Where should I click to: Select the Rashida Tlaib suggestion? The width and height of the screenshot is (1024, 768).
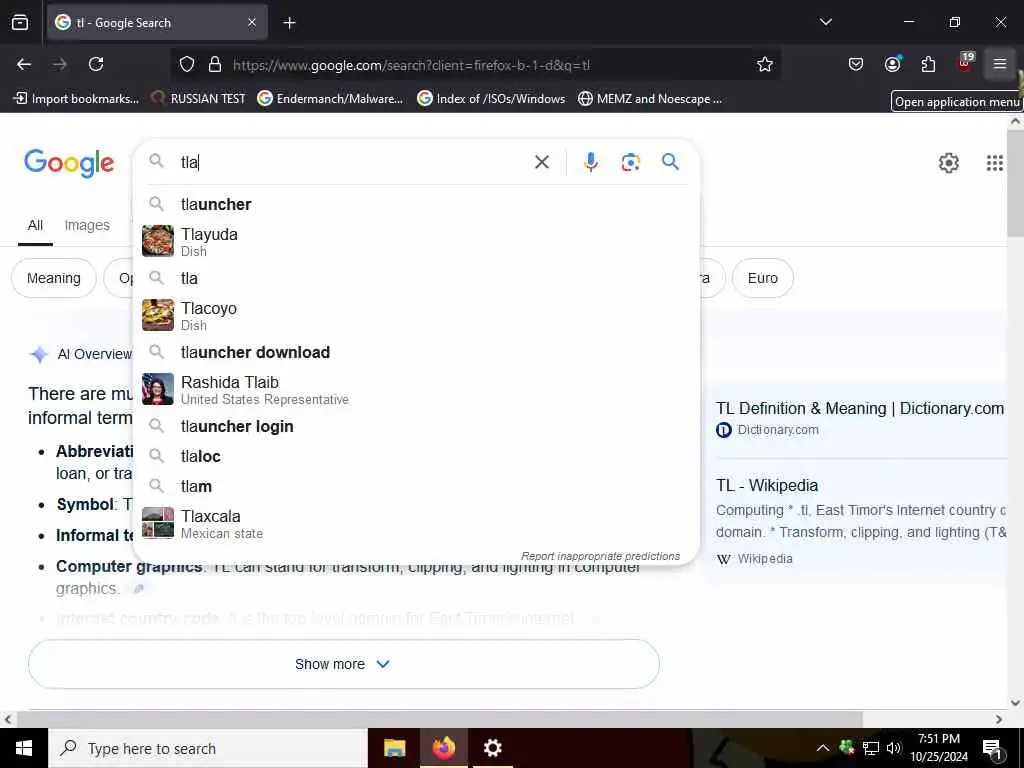tap(416, 389)
